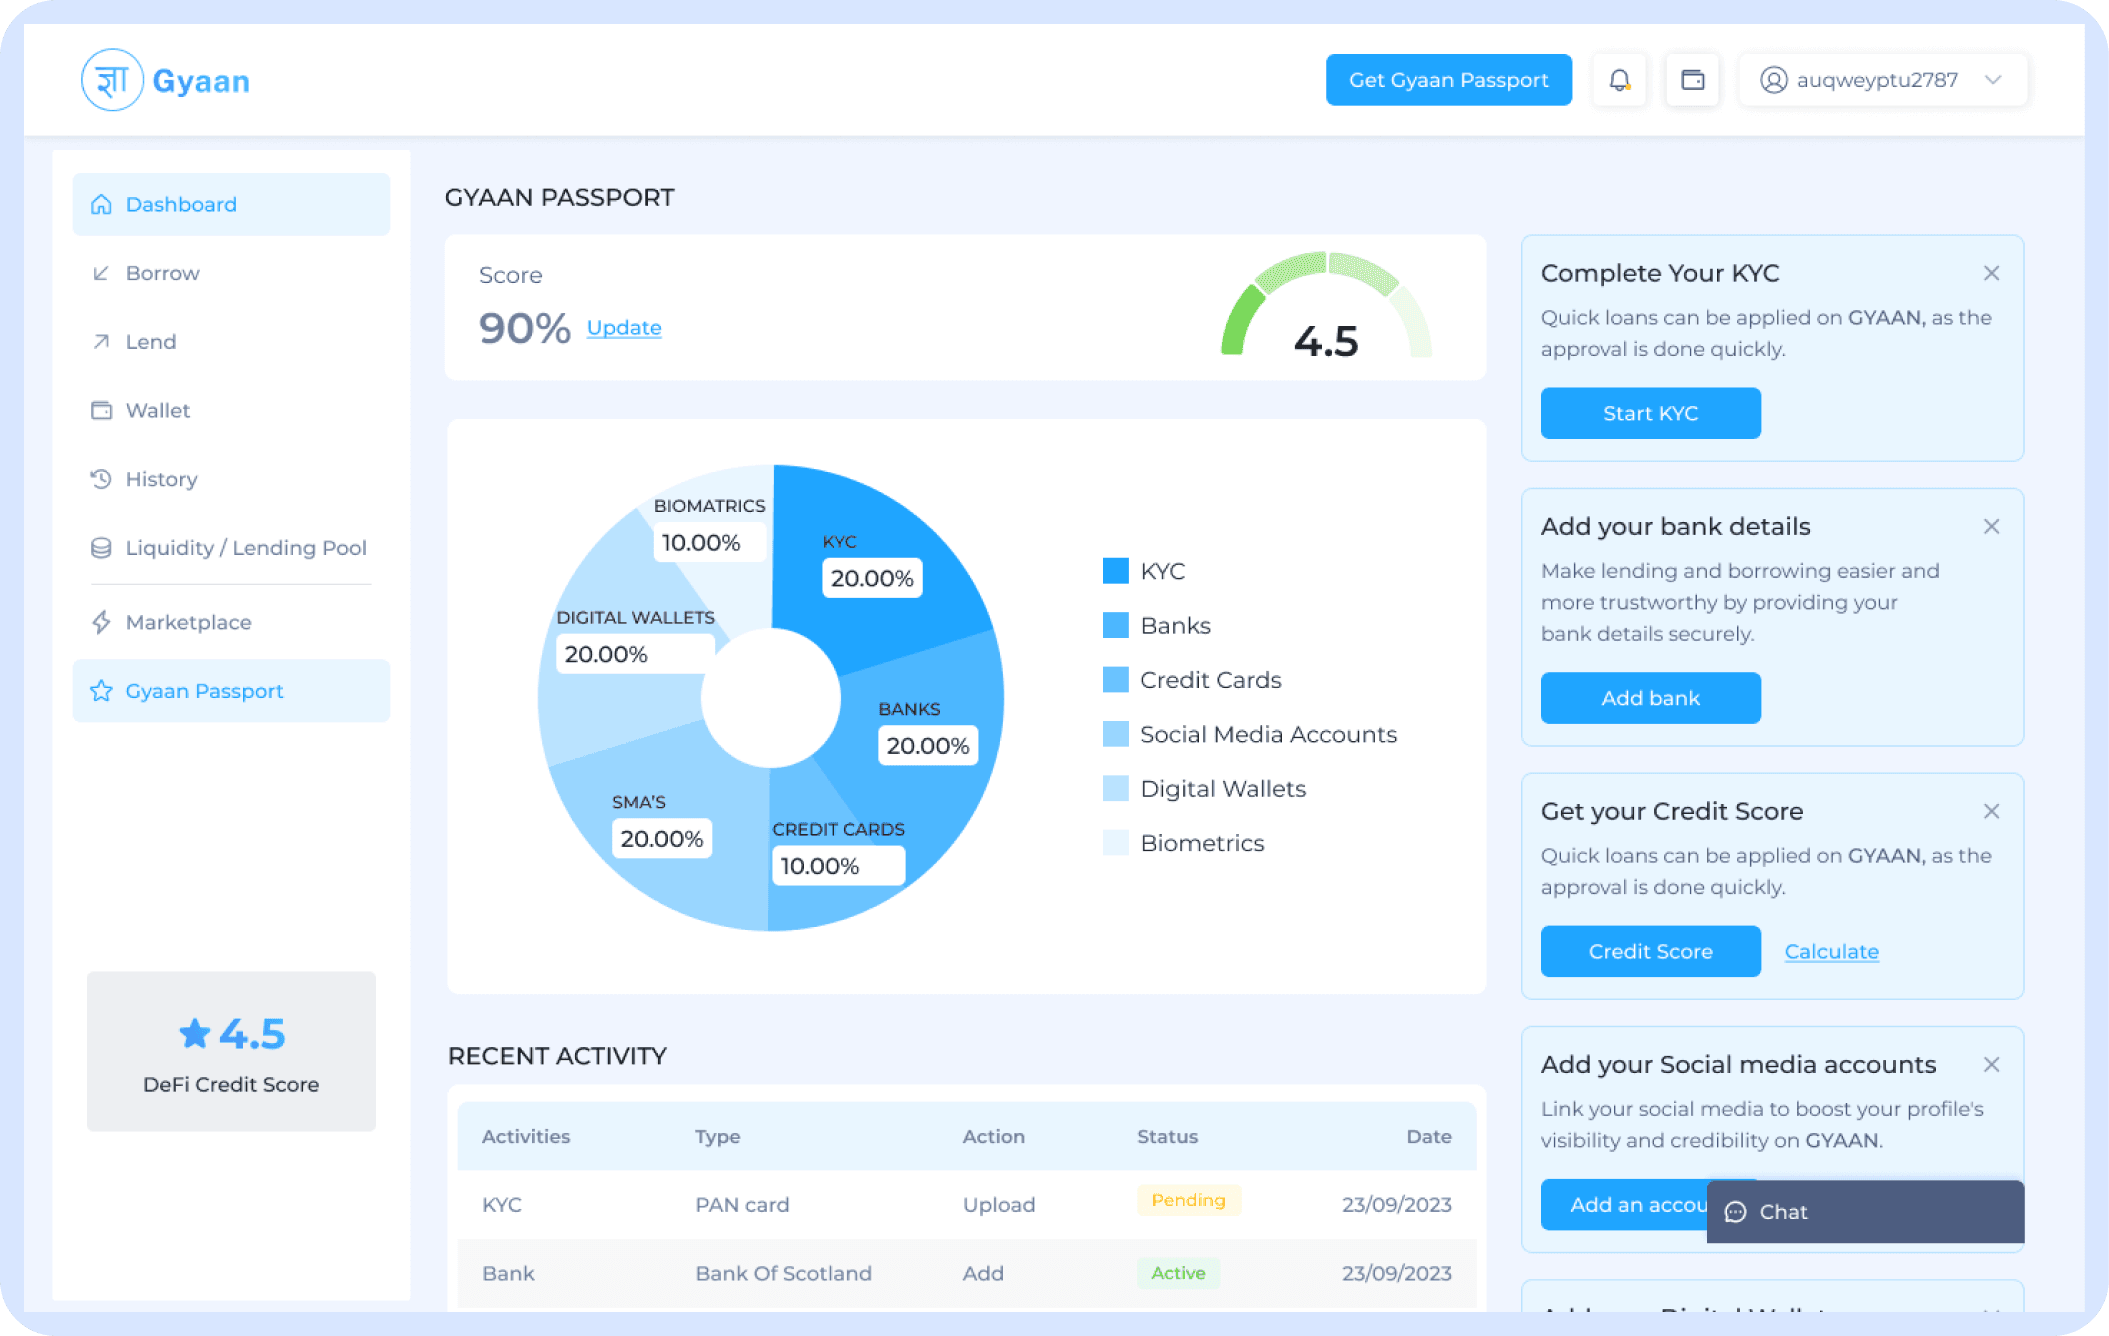Click the Lend arrow icon
This screenshot has width=2109, height=1336.
click(x=101, y=342)
